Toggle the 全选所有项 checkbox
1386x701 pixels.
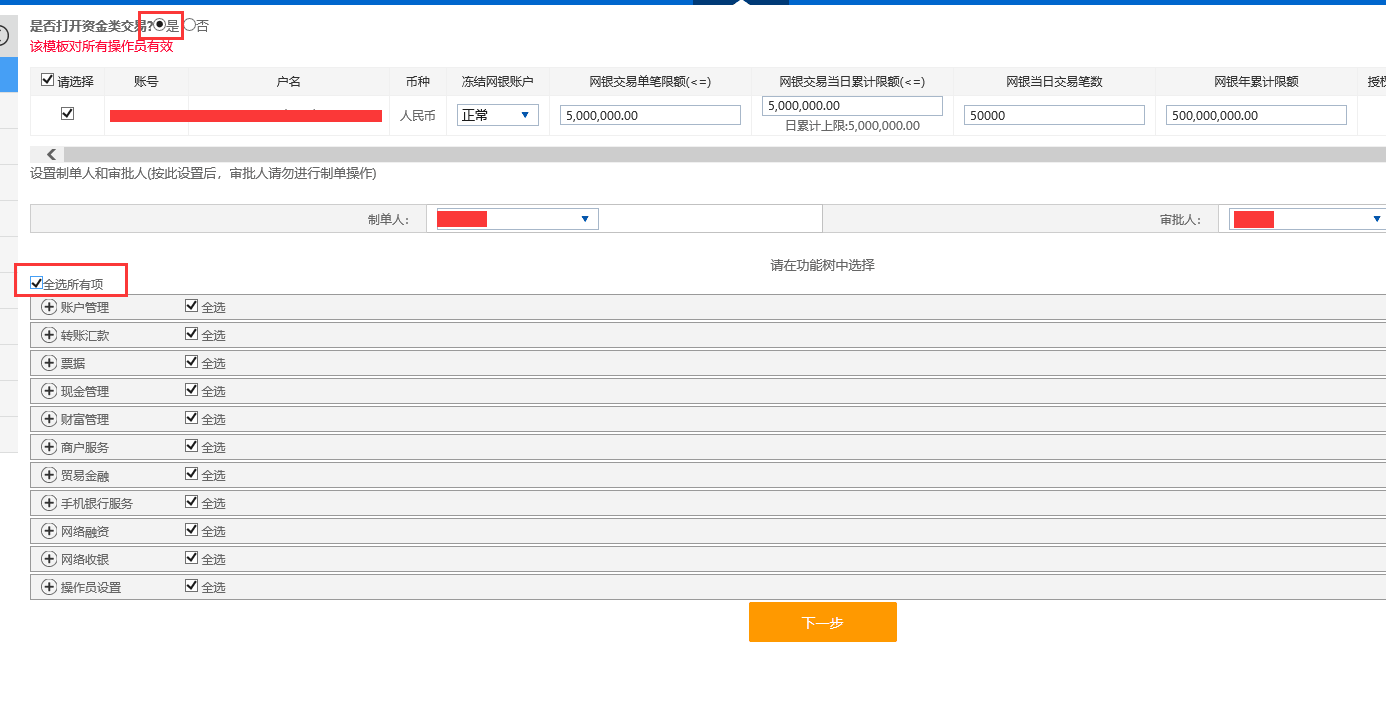click(x=37, y=283)
